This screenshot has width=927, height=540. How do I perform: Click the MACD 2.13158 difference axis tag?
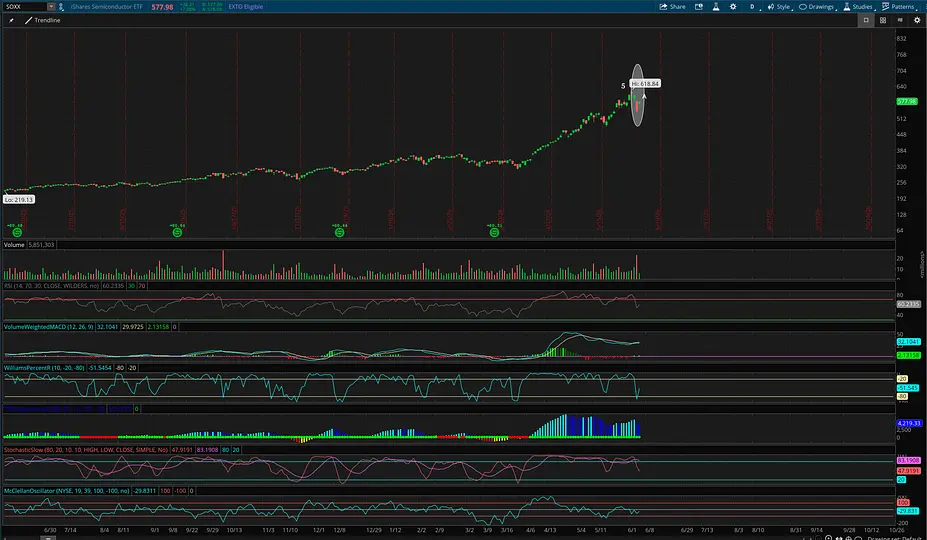tap(908, 355)
